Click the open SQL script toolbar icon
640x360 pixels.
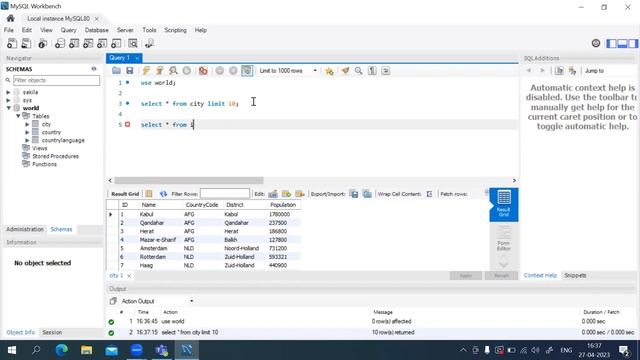(26, 43)
